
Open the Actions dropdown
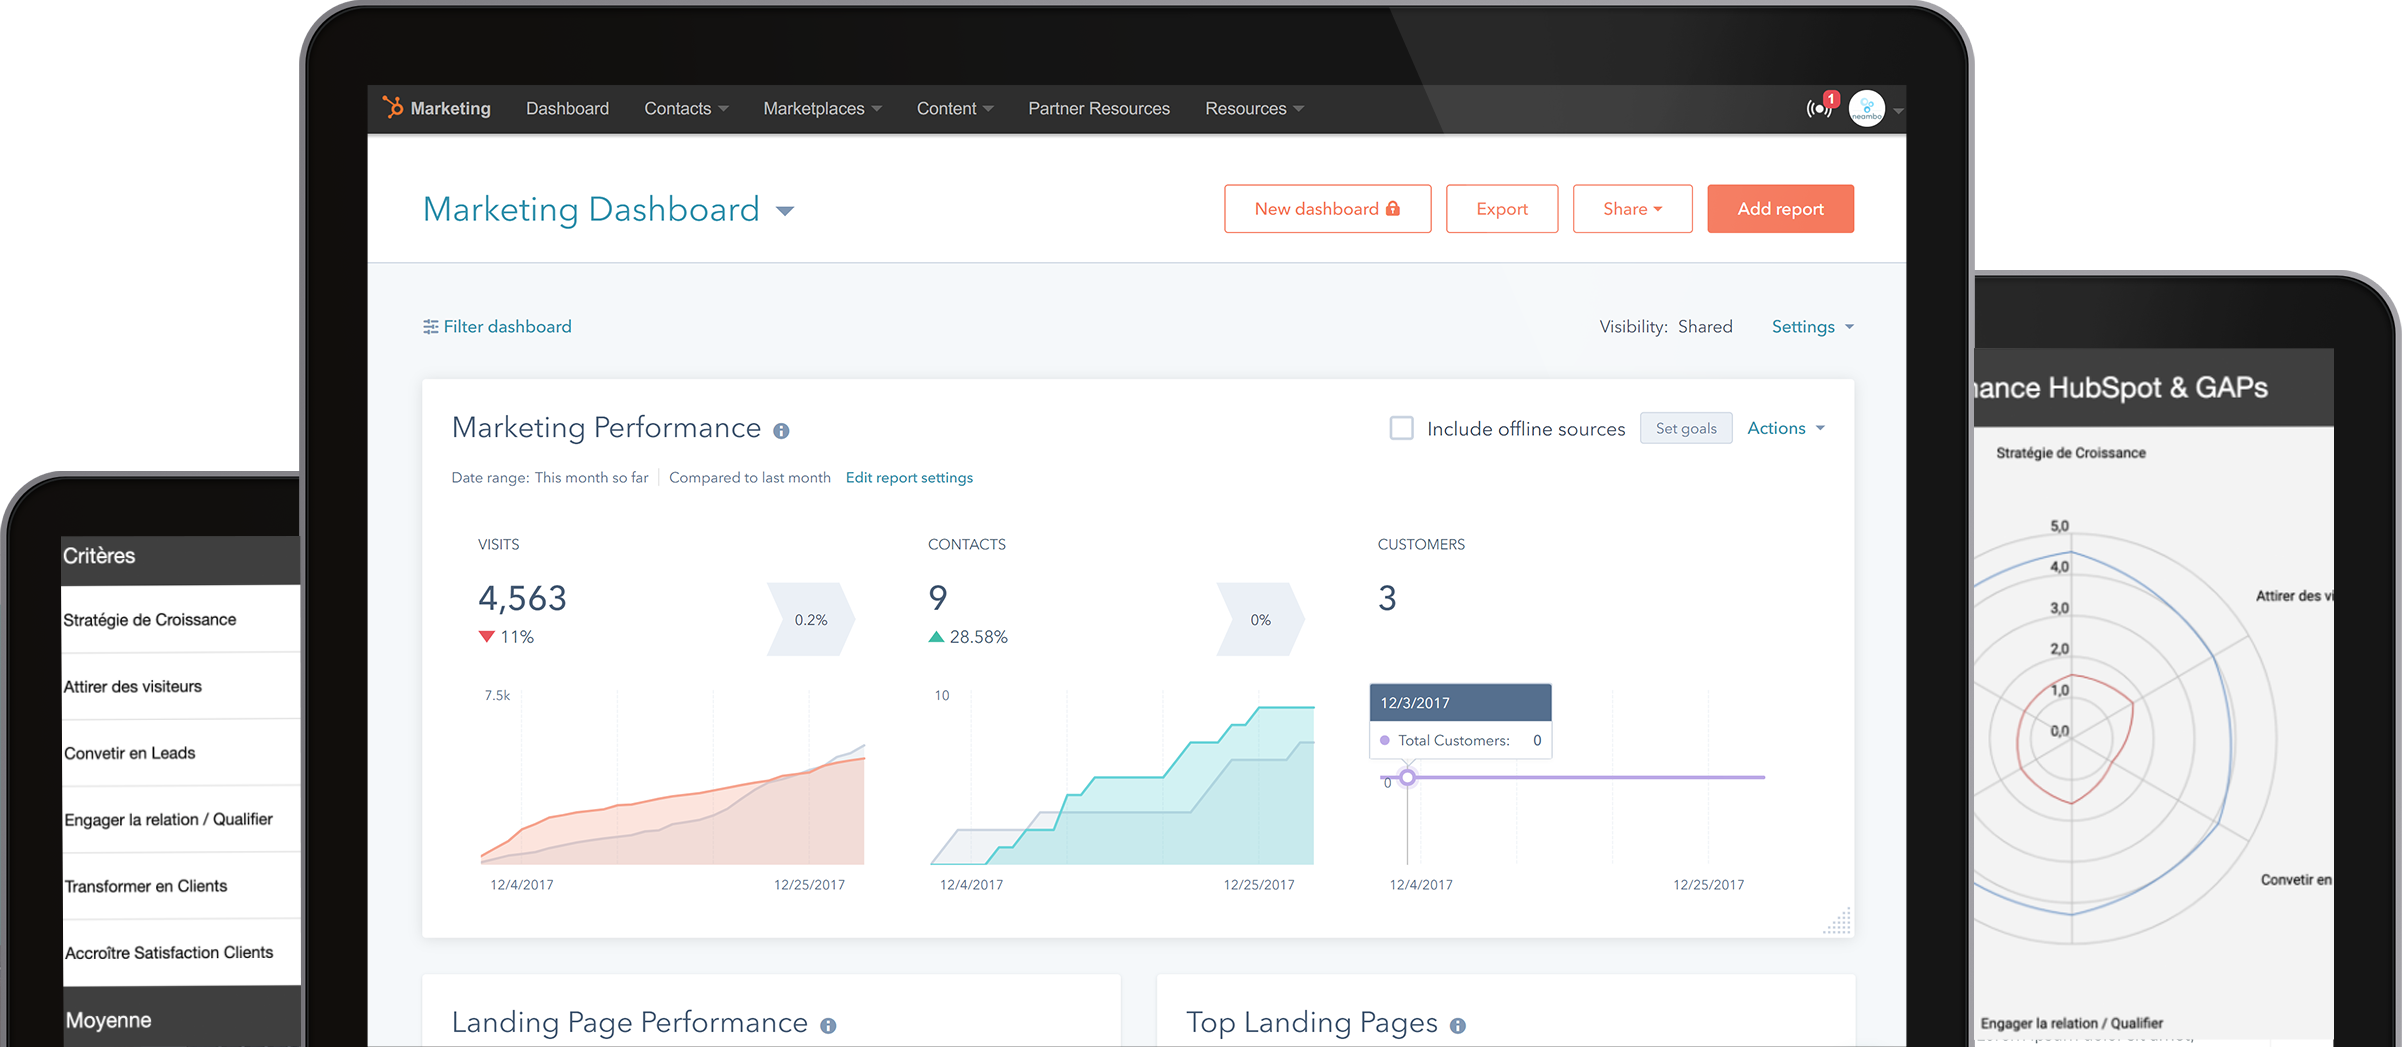coord(1786,428)
